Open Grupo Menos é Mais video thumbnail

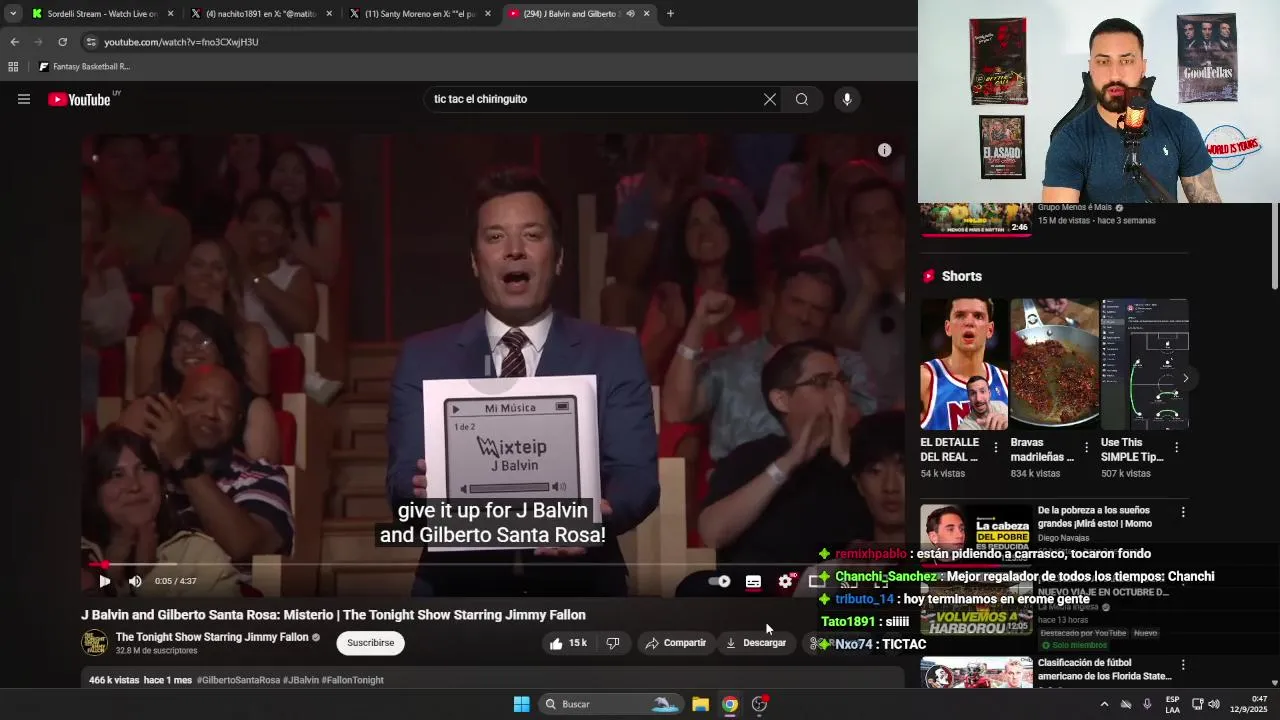click(x=975, y=219)
